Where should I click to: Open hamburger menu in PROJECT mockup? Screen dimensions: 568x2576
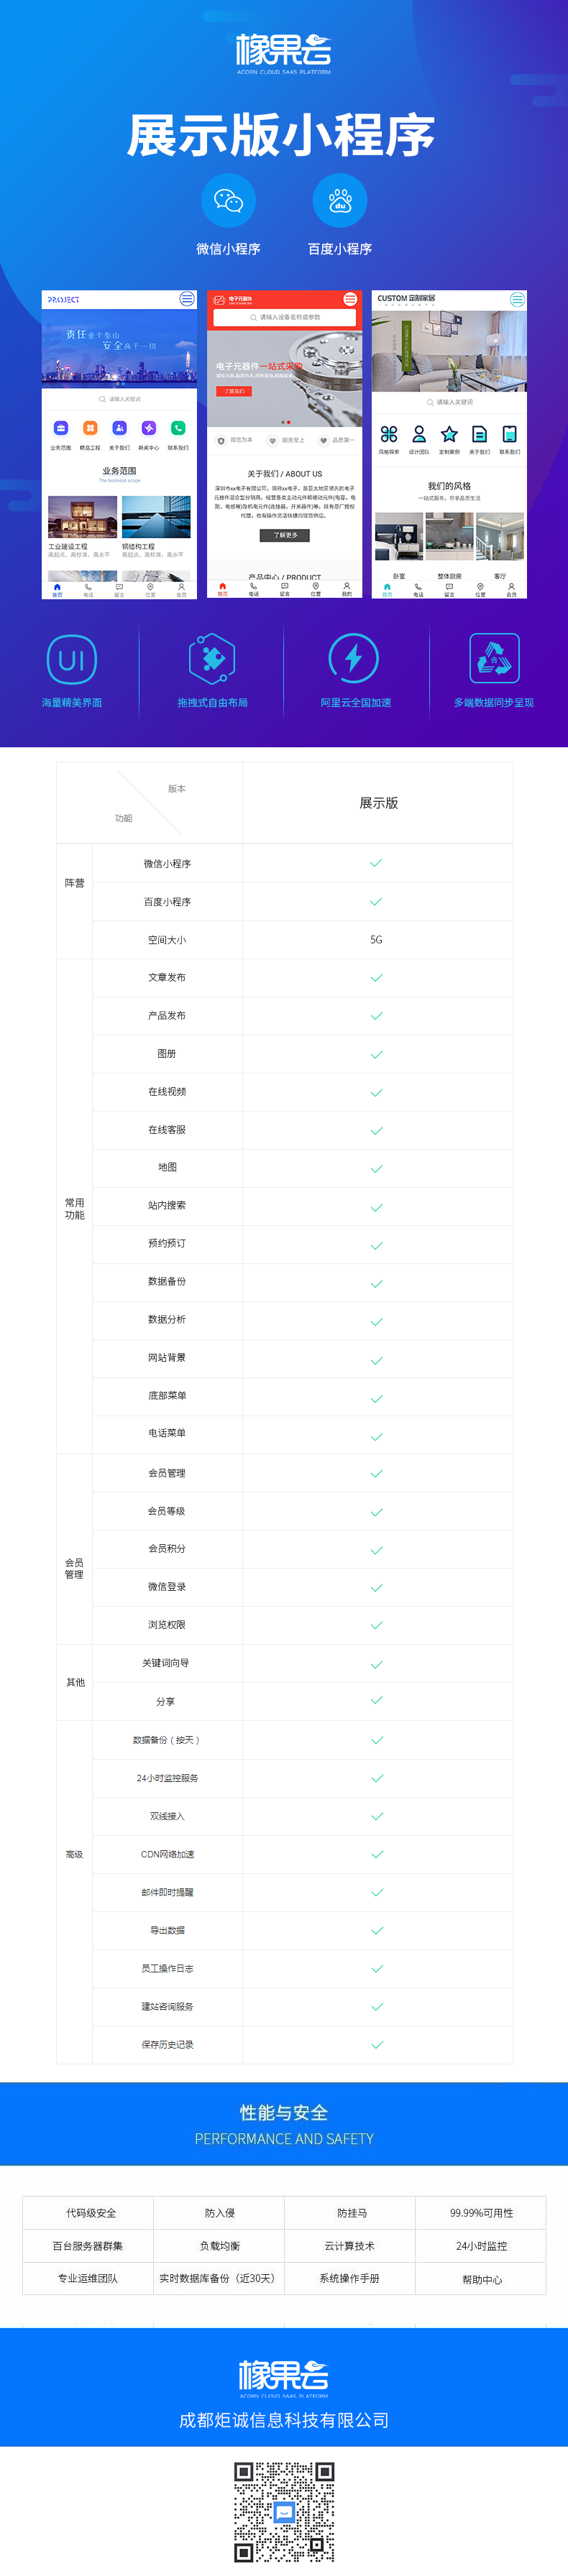187,299
